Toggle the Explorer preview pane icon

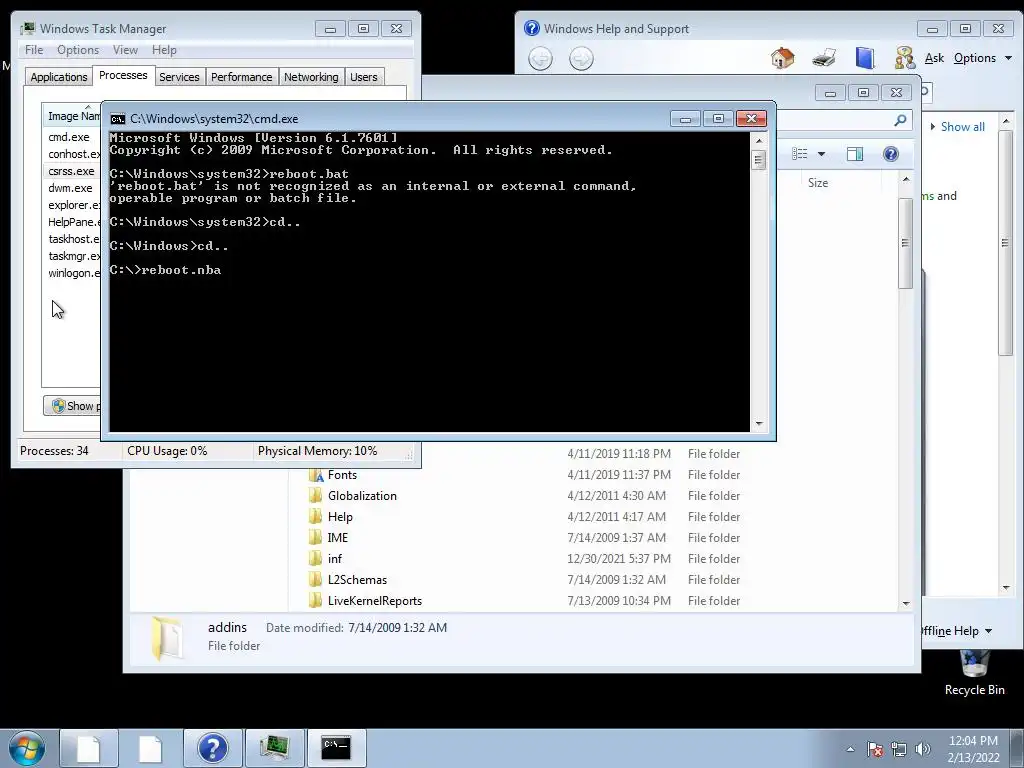point(854,154)
